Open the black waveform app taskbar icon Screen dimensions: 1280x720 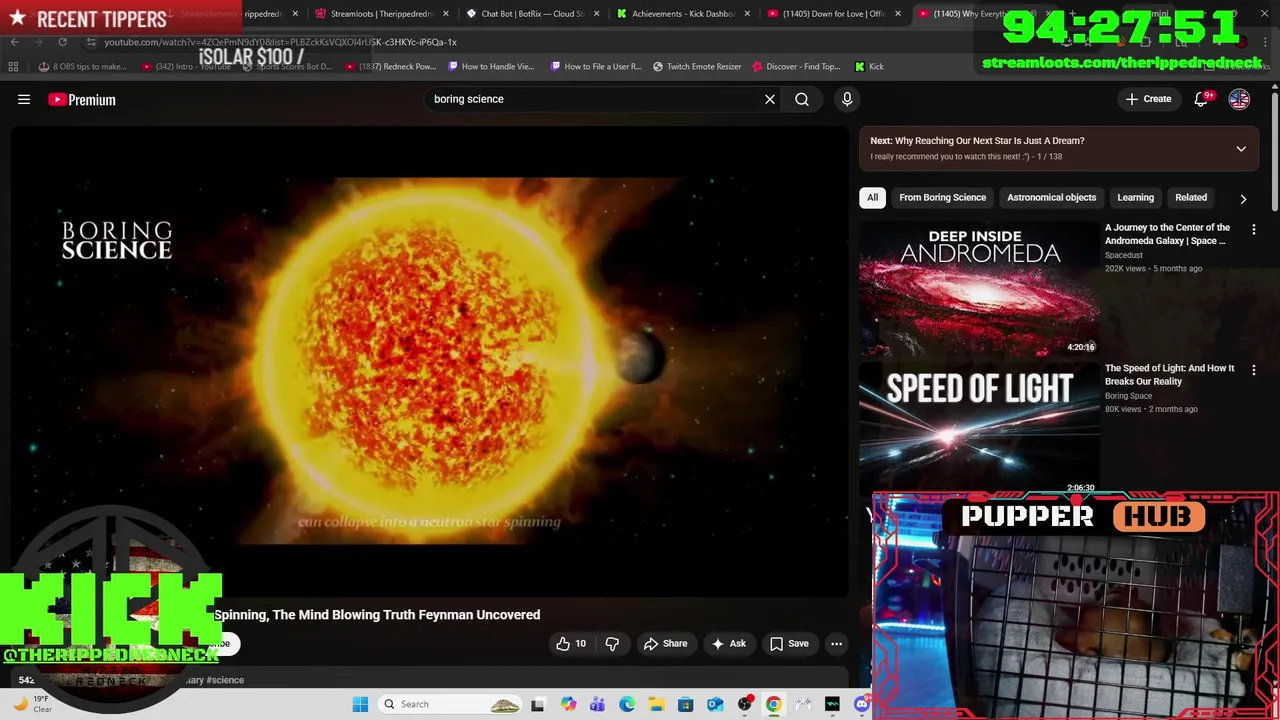(x=832, y=704)
